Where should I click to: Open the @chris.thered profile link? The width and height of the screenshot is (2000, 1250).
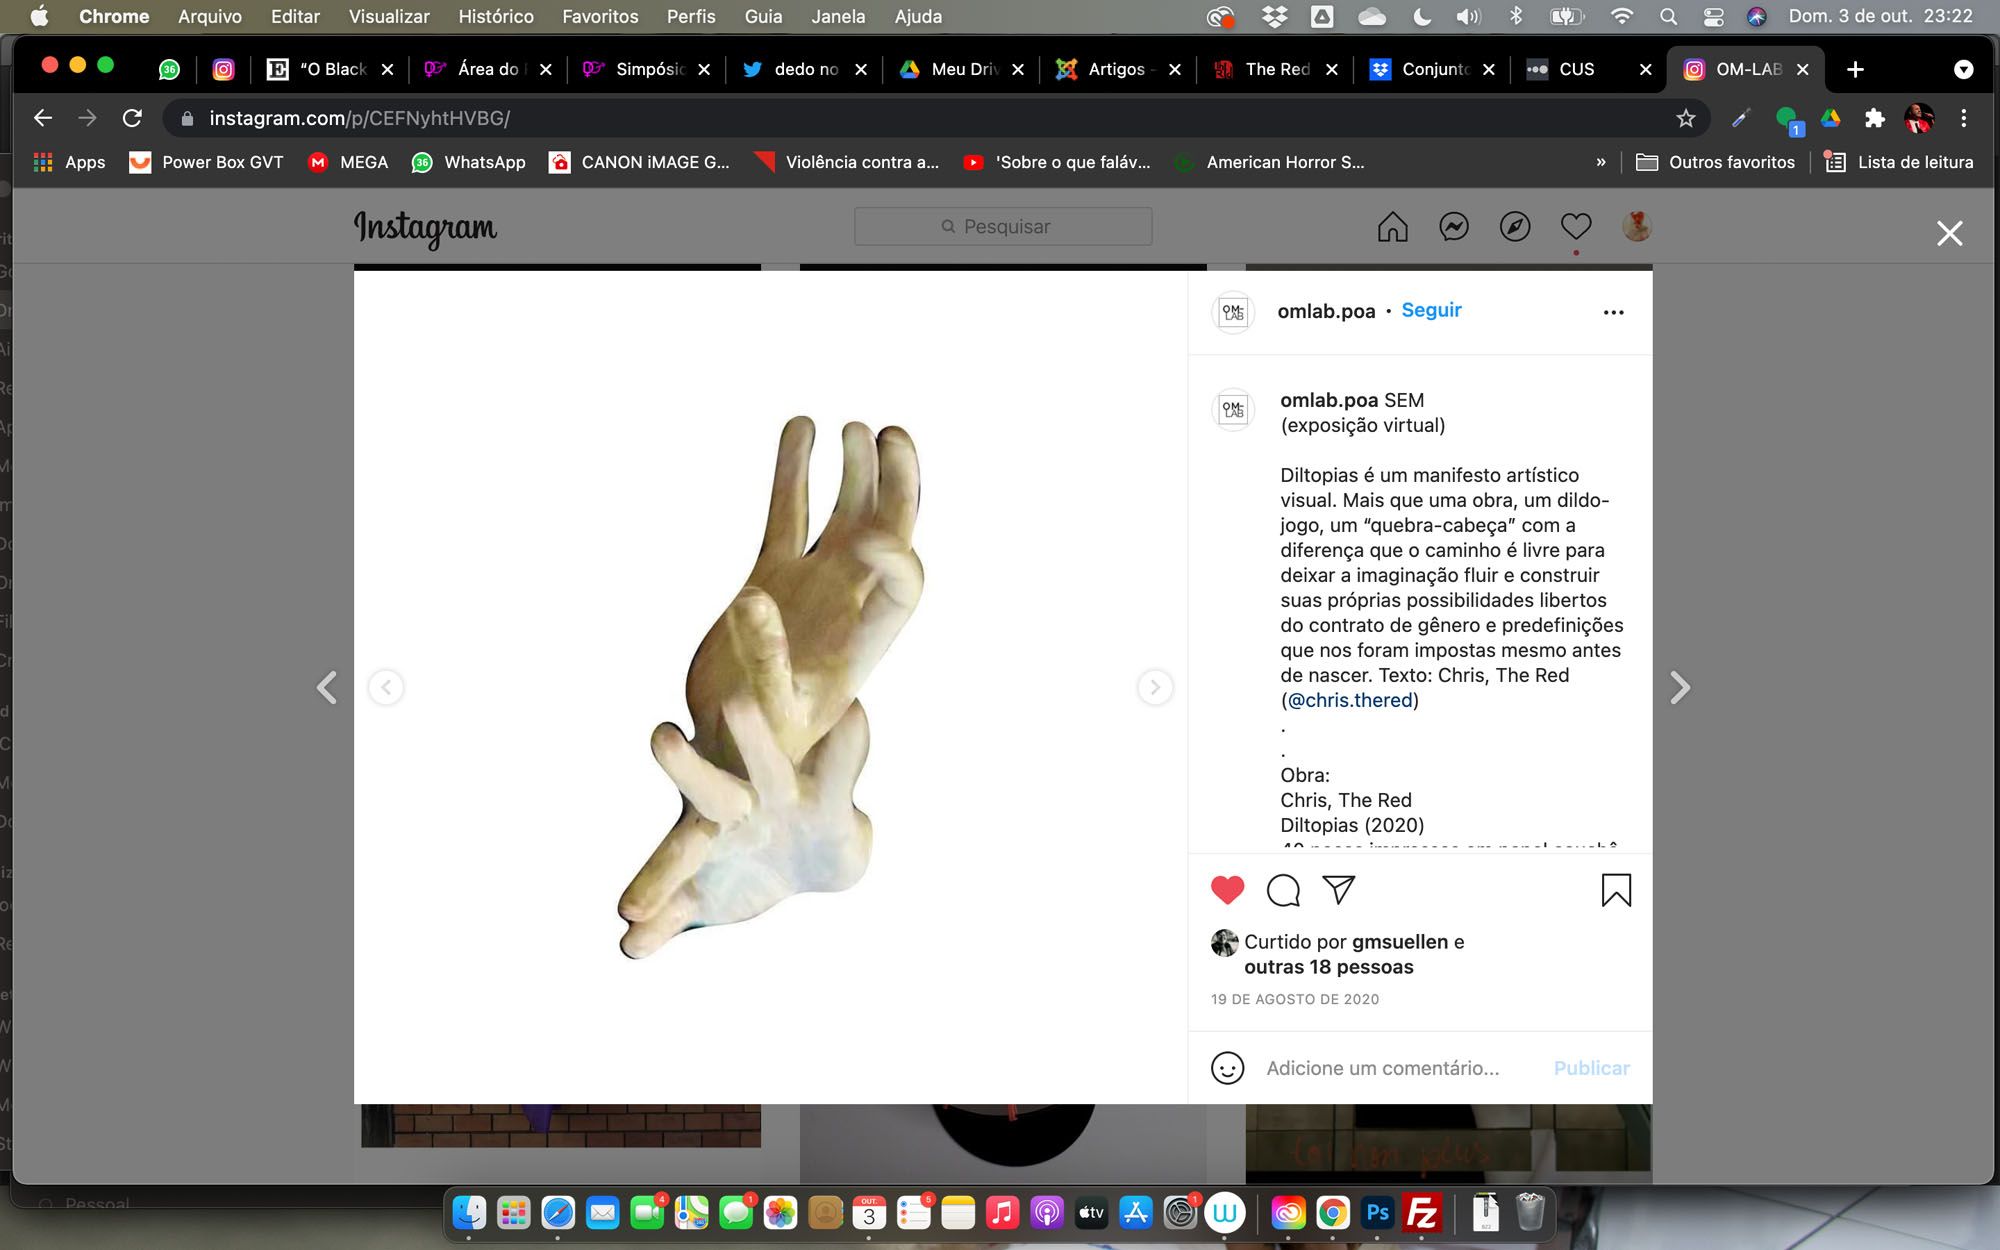coord(1350,700)
